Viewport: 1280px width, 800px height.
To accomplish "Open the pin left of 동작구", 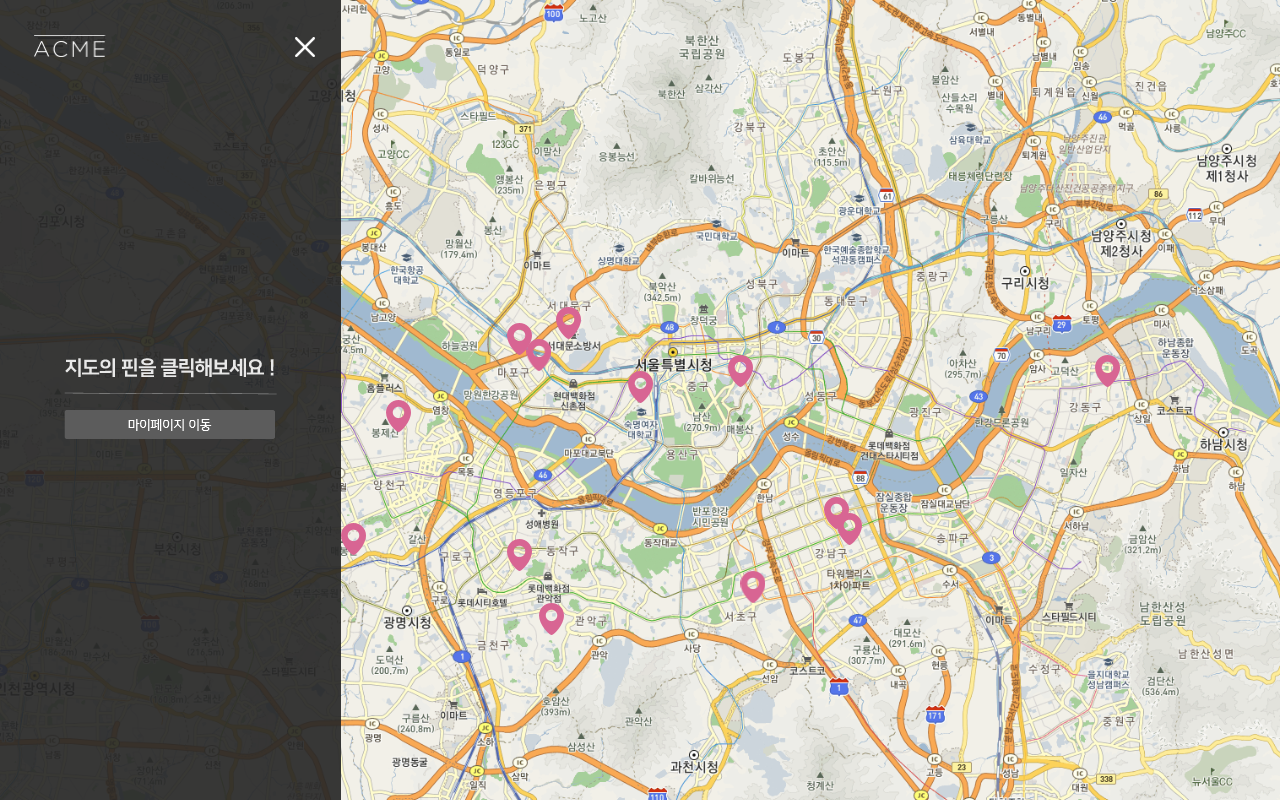I will [x=519, y=555].
